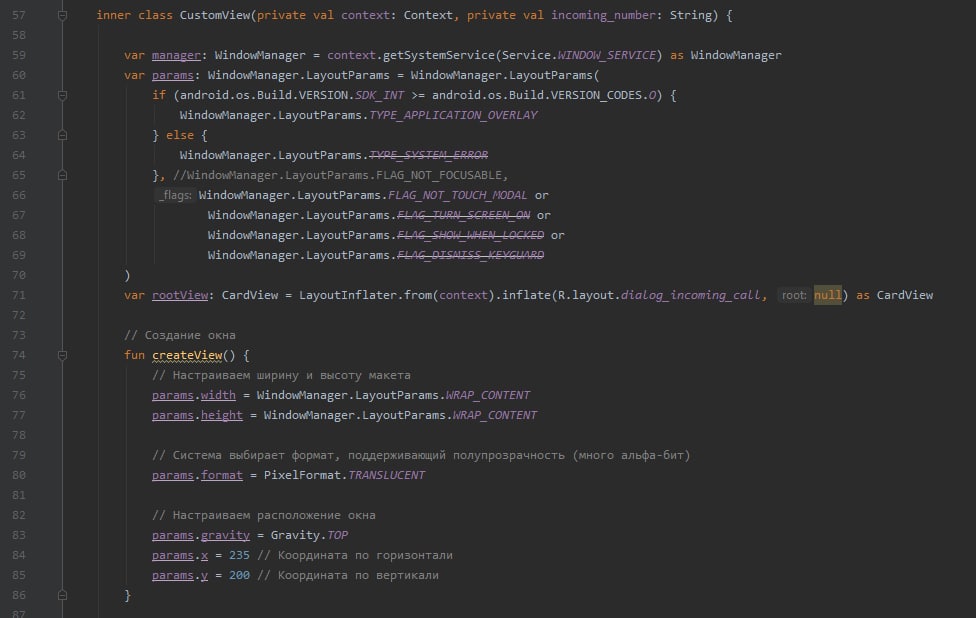Click the format property on line 80

tap(222, 475)
